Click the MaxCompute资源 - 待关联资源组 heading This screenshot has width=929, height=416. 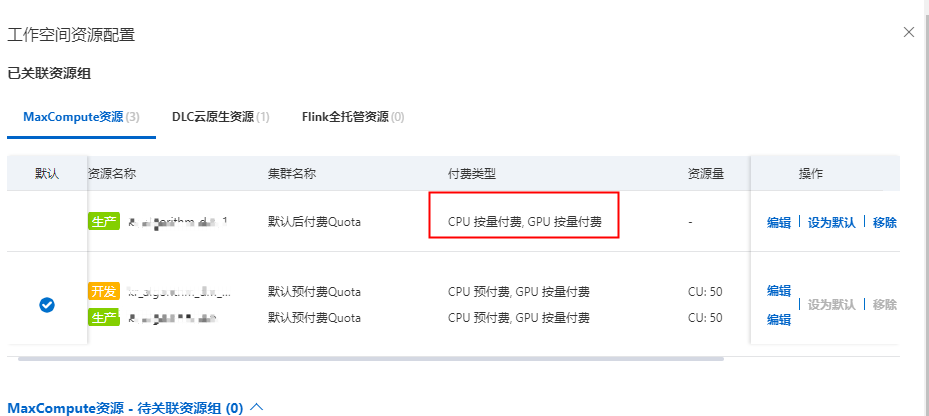[x=125, y=408]
